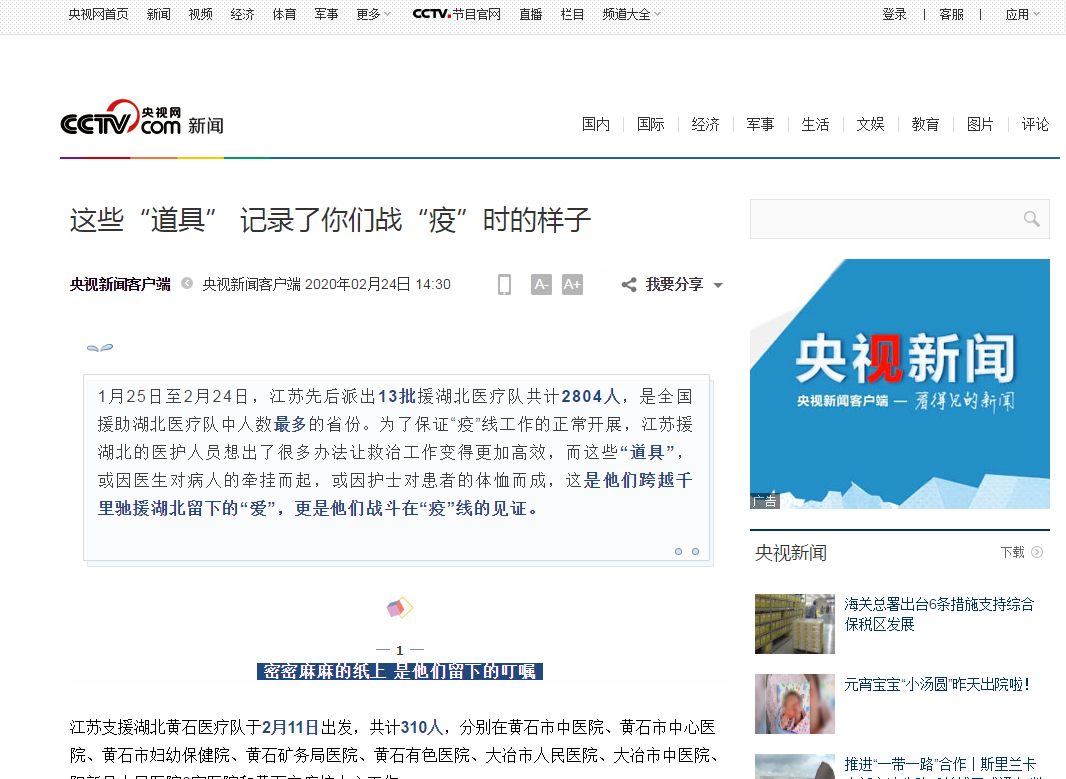This screenshot has width=1066, height=779.
Task: Click the 元宵宝宝 baby photo thumbnail
Action: (x=794, y=703)
